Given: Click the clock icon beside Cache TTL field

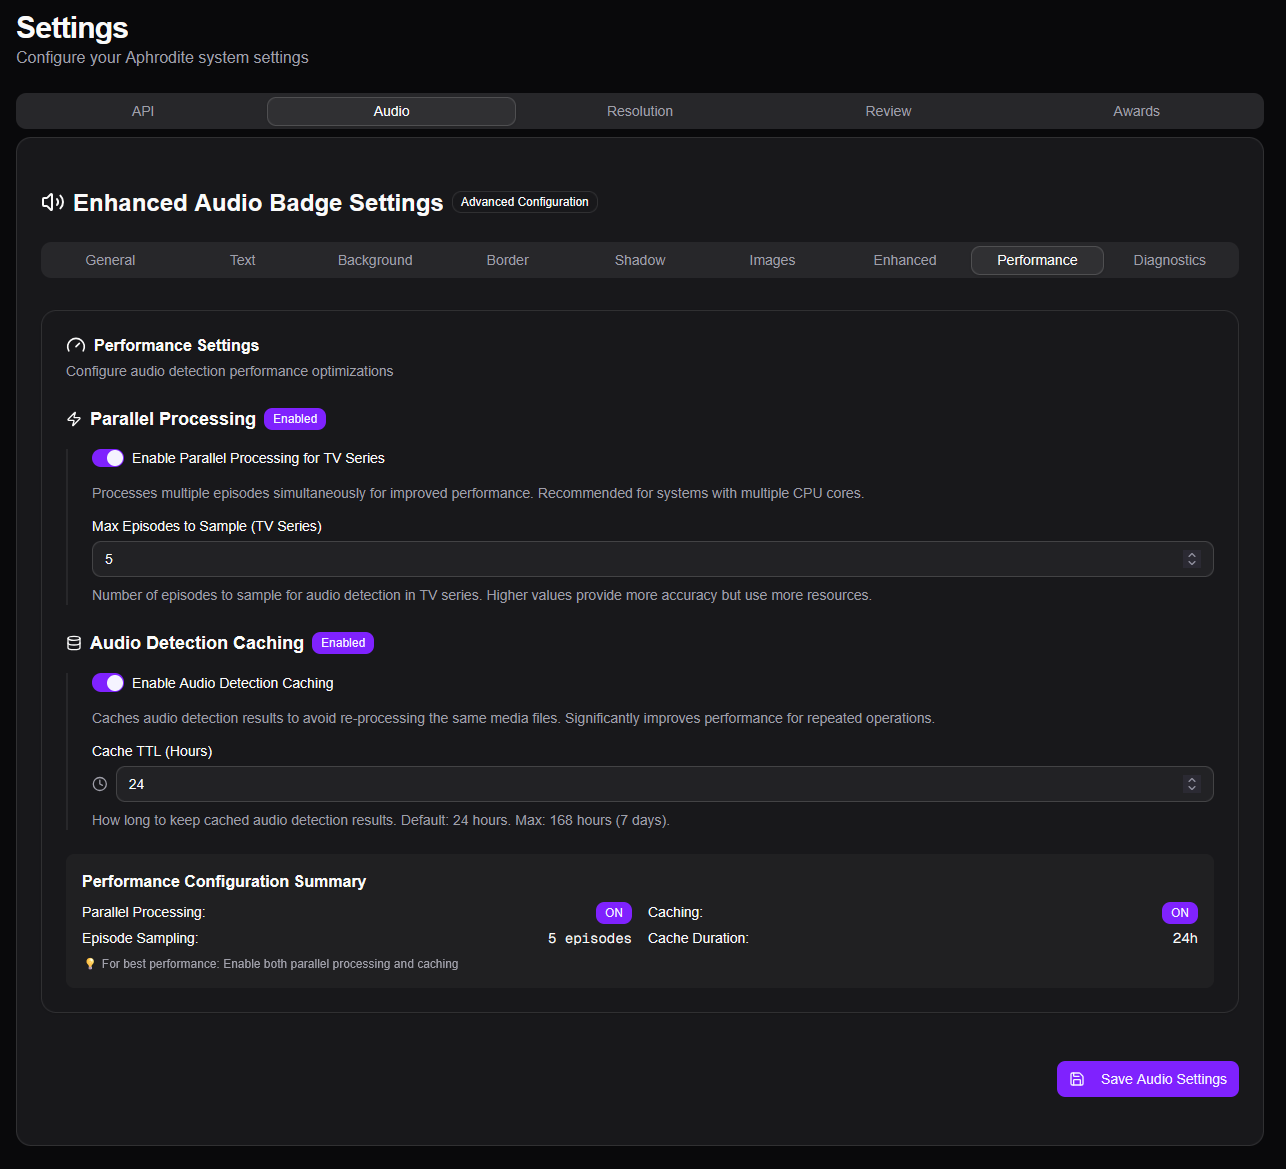Looking at the screenshot, I should click(100, 784).
